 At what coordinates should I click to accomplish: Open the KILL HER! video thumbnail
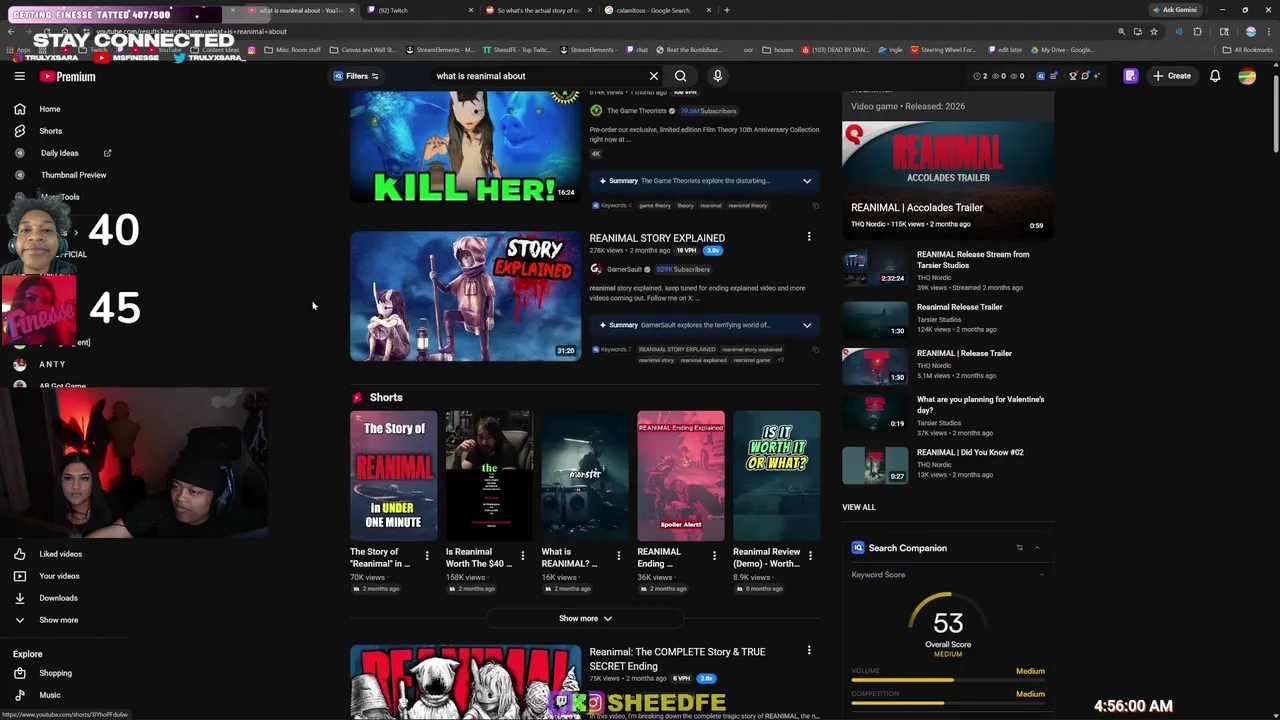[x=465, y=147]
